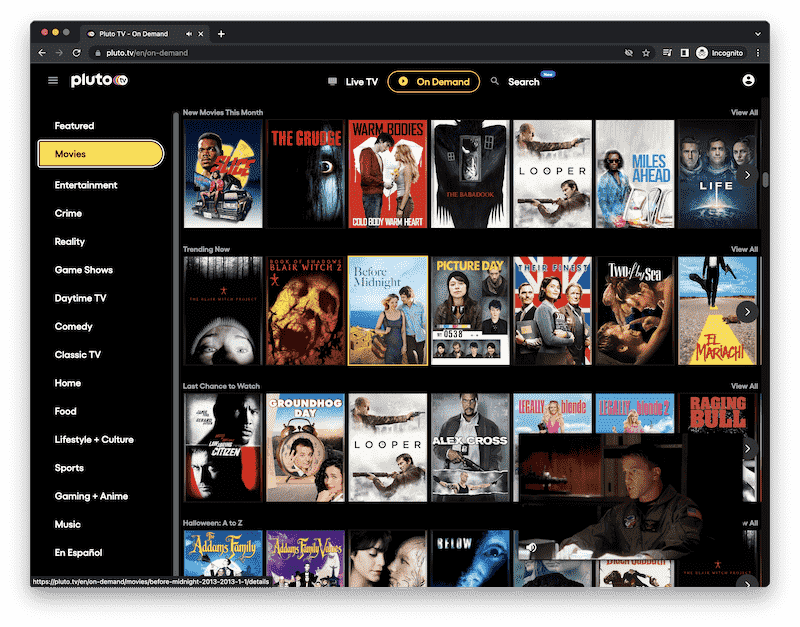Click the browser forward arrow

tap(59, 53)
